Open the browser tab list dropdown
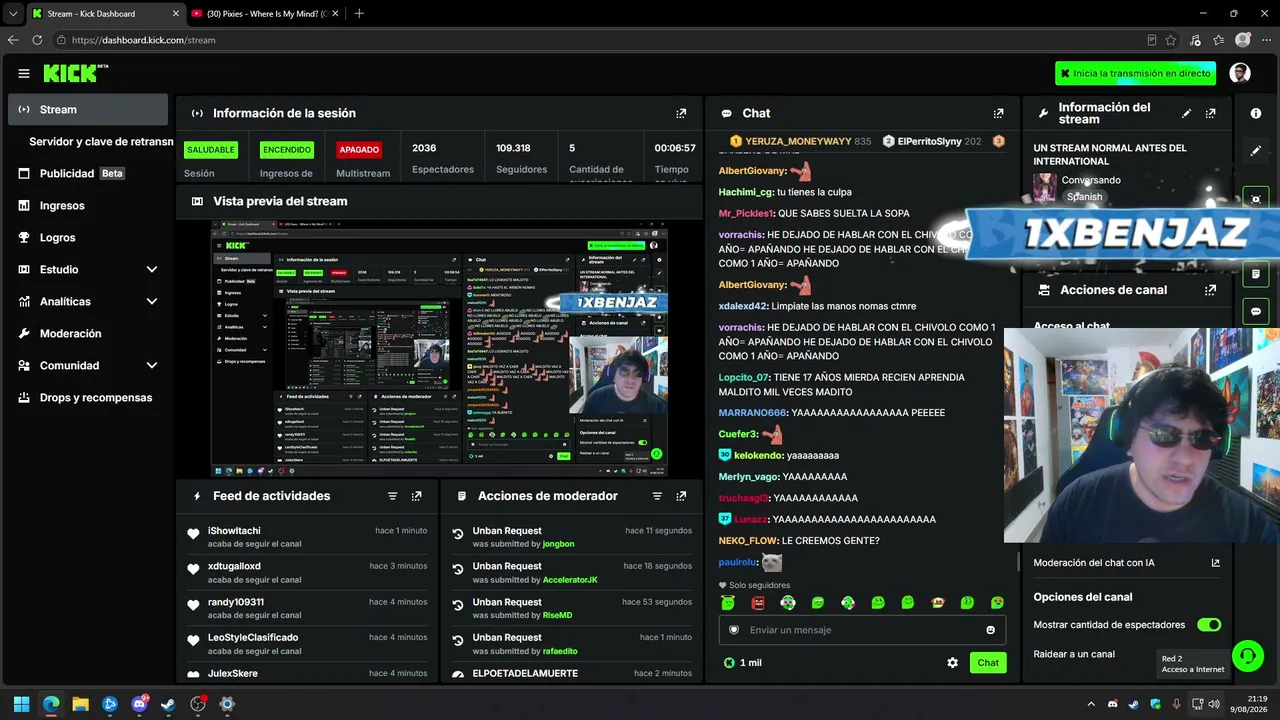The width and height of the screenshot is (1280, 720). tap(13, 14)
